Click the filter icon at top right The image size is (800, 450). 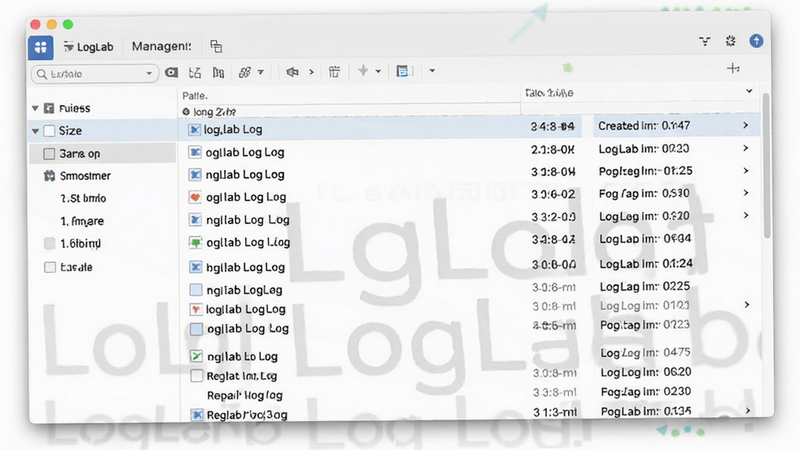(705, 41)
